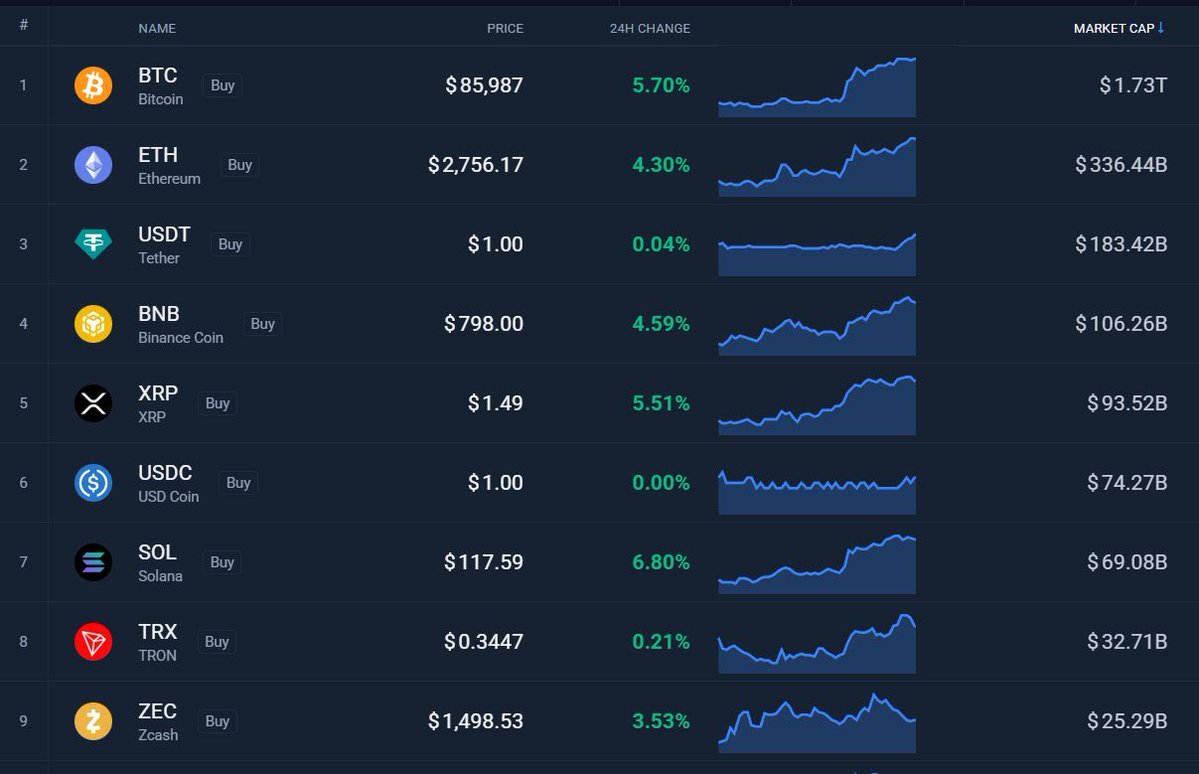The image size is (1199, 774).
Task: Click the Ethereum diamond logo icon
Action: click(x=93, y=164)
